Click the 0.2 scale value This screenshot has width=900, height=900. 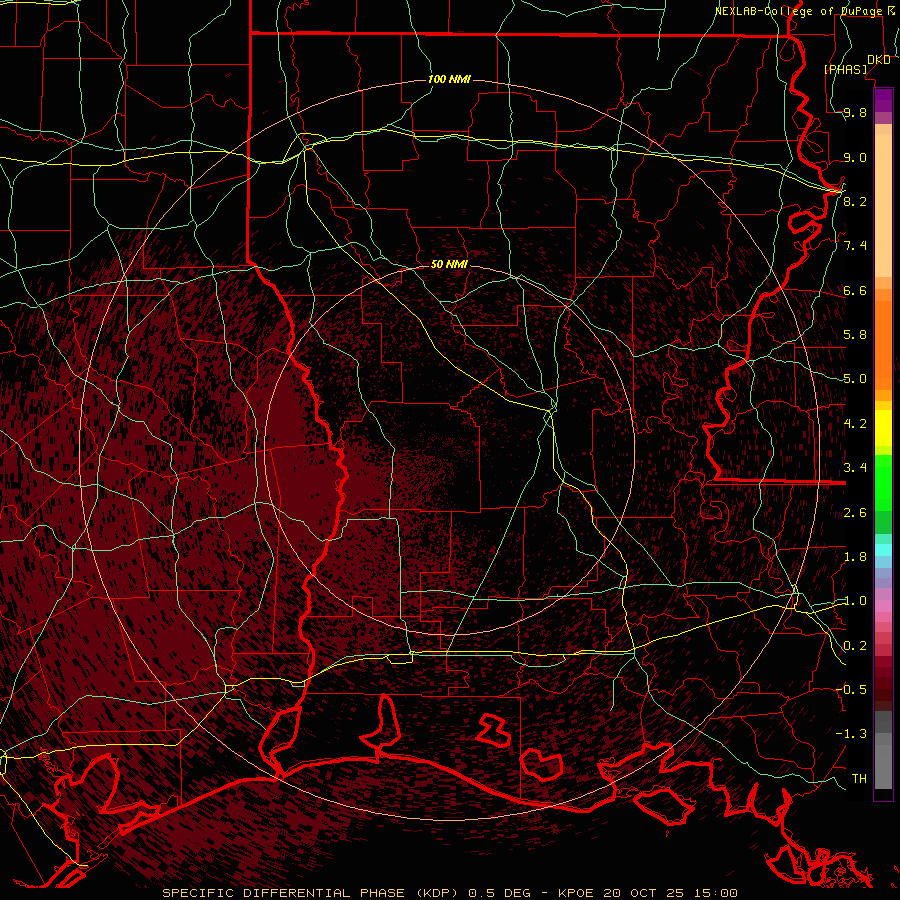point(855,646)
